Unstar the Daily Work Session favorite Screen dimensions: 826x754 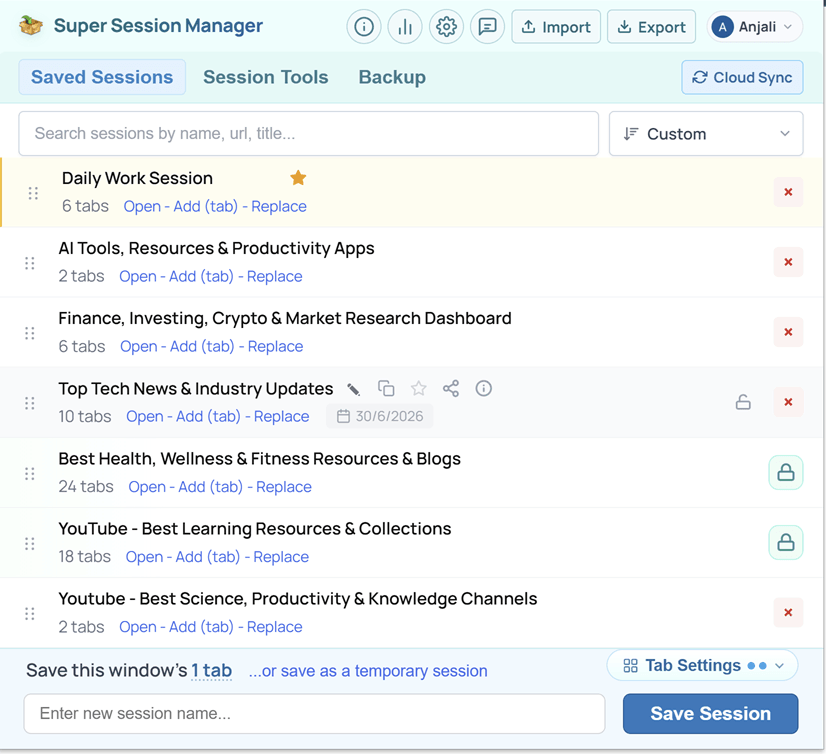click(298, 178)
